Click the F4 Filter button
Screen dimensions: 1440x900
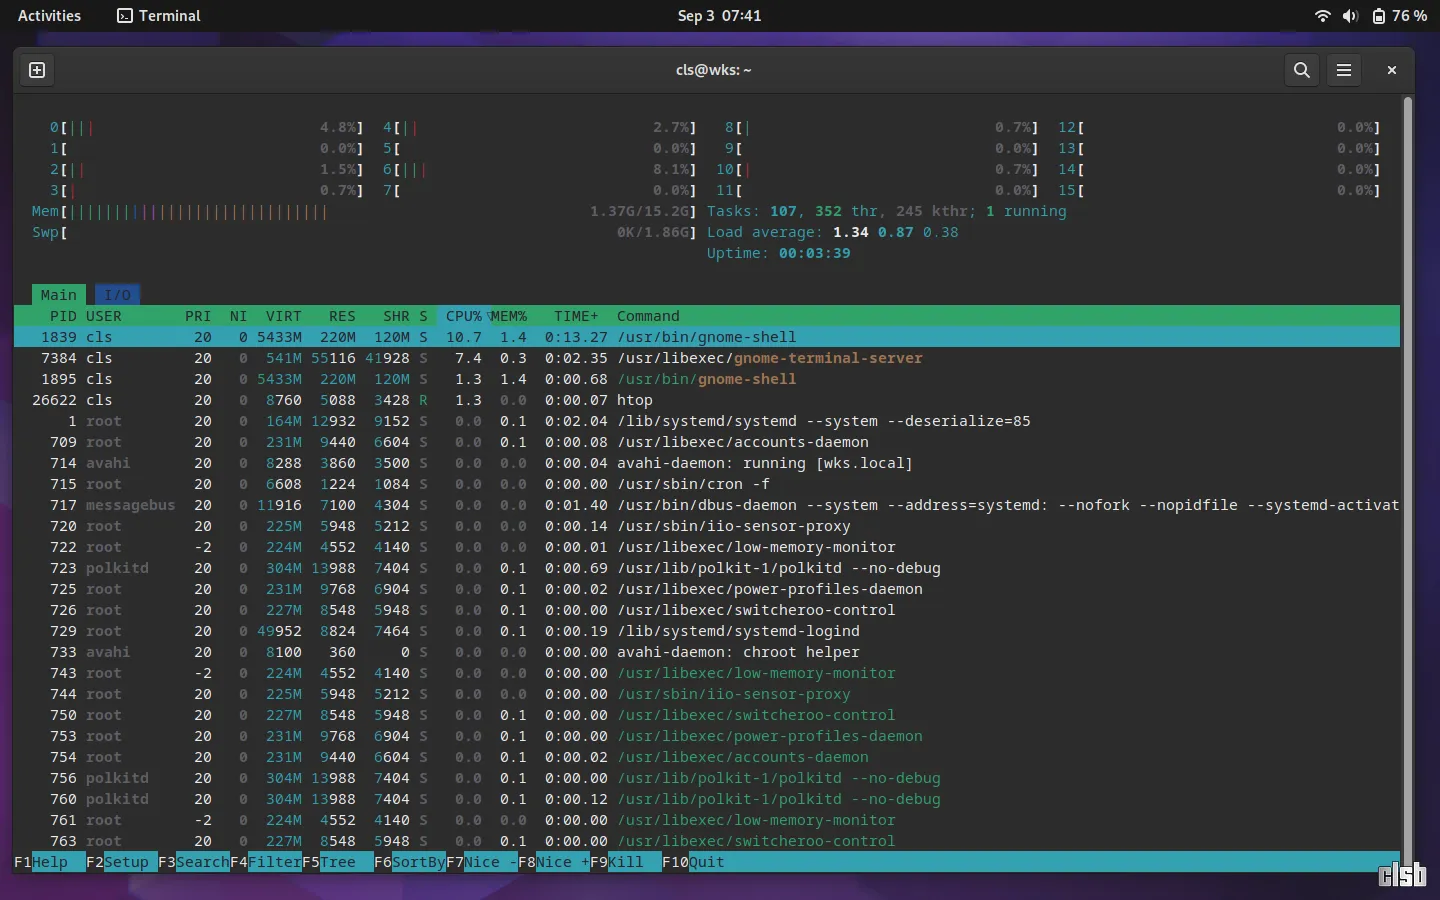pos(266,862)
